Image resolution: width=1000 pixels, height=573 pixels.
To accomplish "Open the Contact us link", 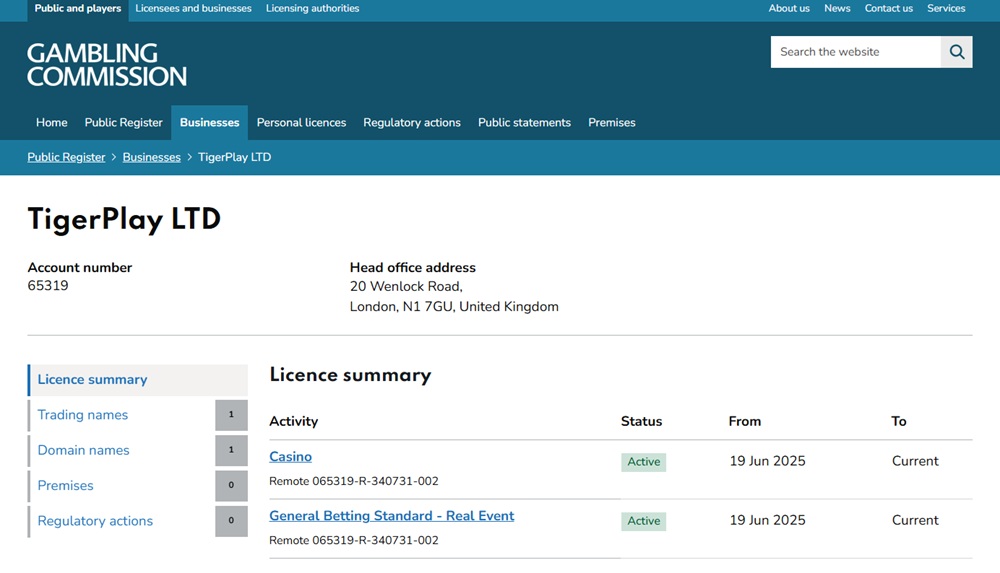I will 888,8.
